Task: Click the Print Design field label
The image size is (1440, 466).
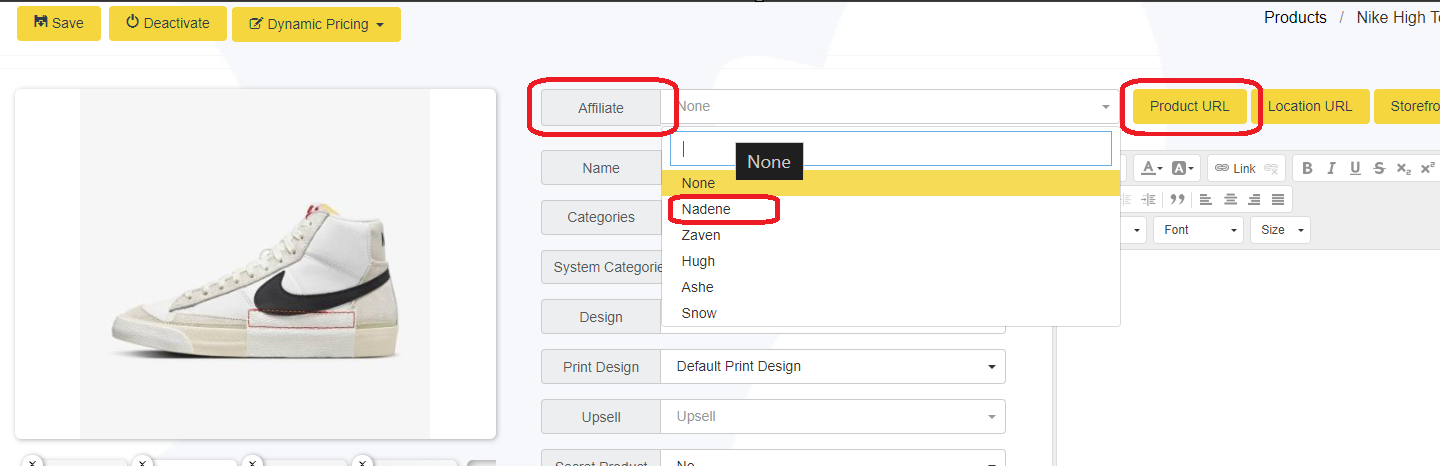Action: click(601, 367)
